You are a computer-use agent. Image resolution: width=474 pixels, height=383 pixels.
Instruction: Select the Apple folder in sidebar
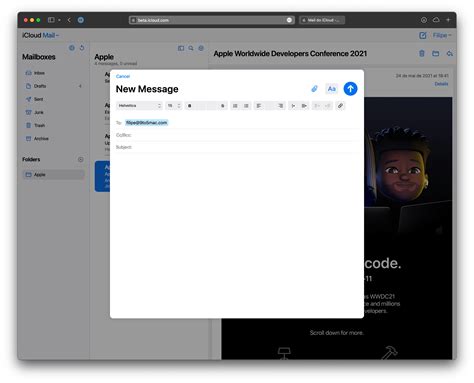(53, 174)
